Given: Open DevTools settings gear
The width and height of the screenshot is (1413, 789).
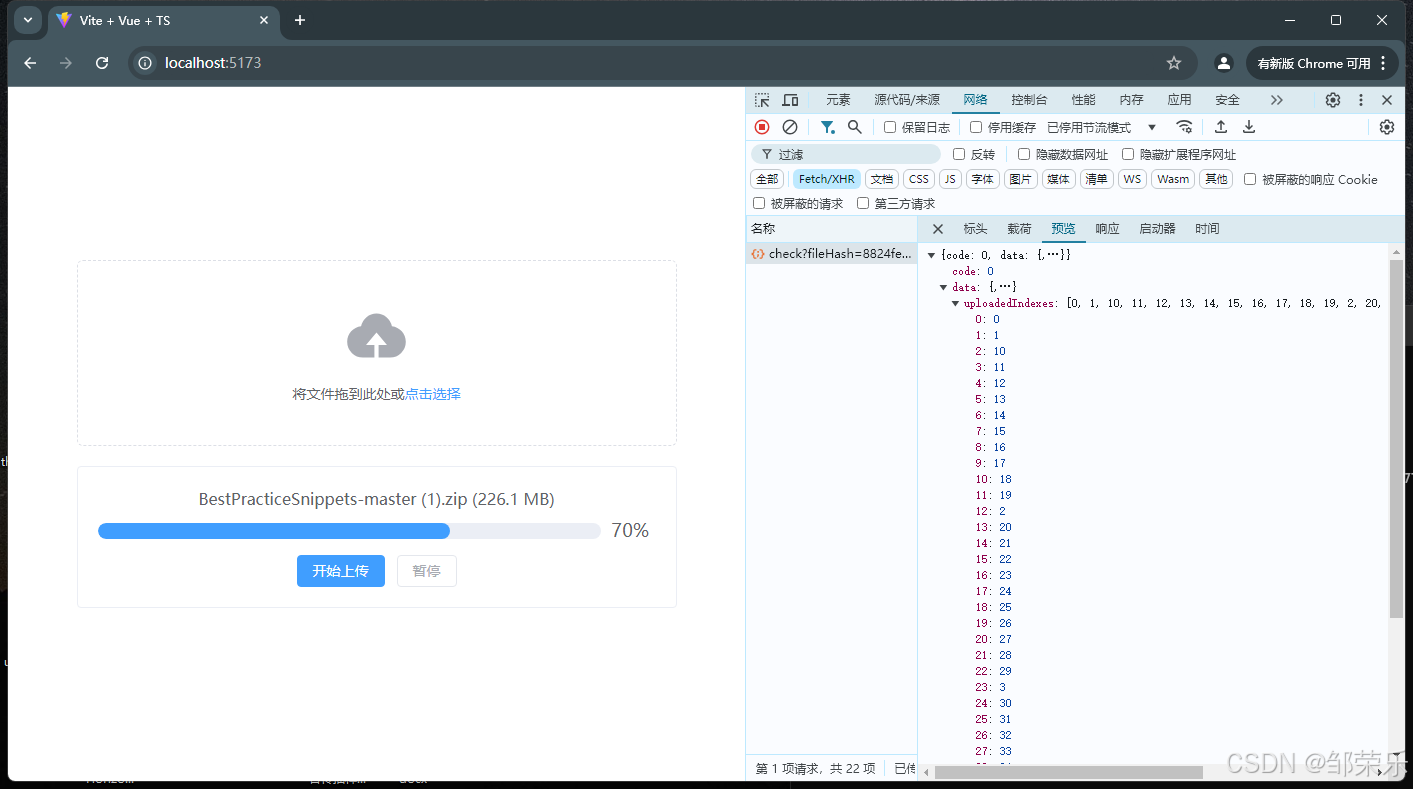Looking at the screenshot, I should coord(1333,100).
